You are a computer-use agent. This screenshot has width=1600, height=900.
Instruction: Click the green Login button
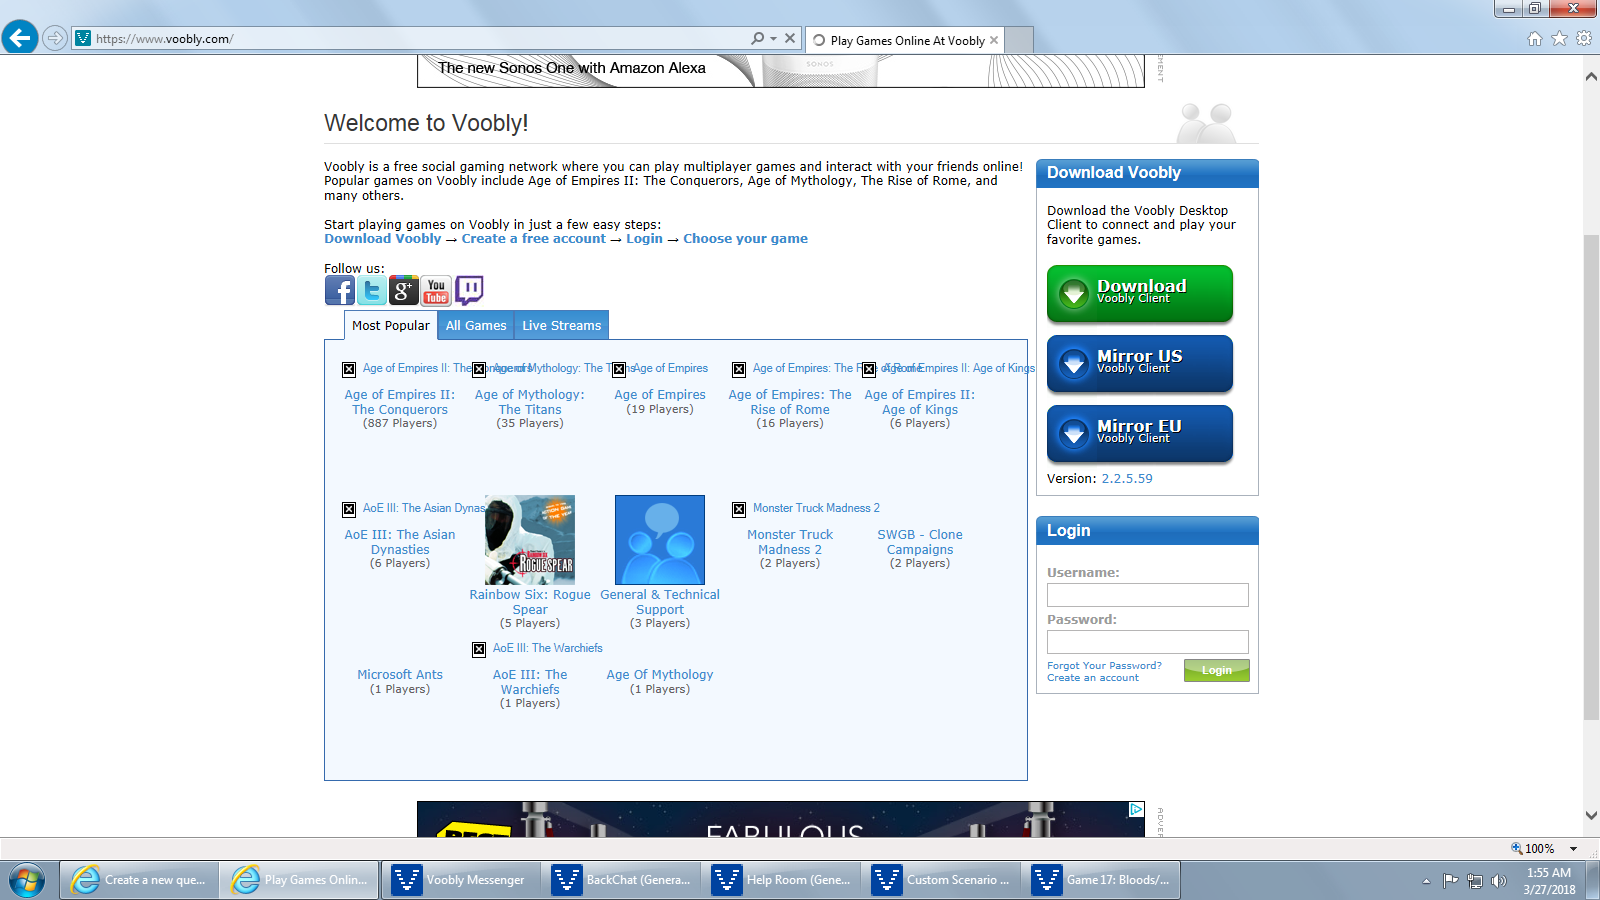1217,670
